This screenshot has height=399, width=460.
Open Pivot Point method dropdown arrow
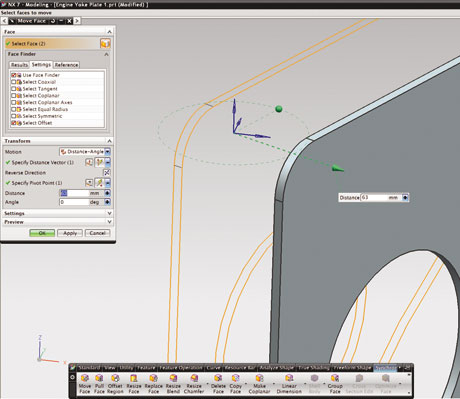[108, 183]
